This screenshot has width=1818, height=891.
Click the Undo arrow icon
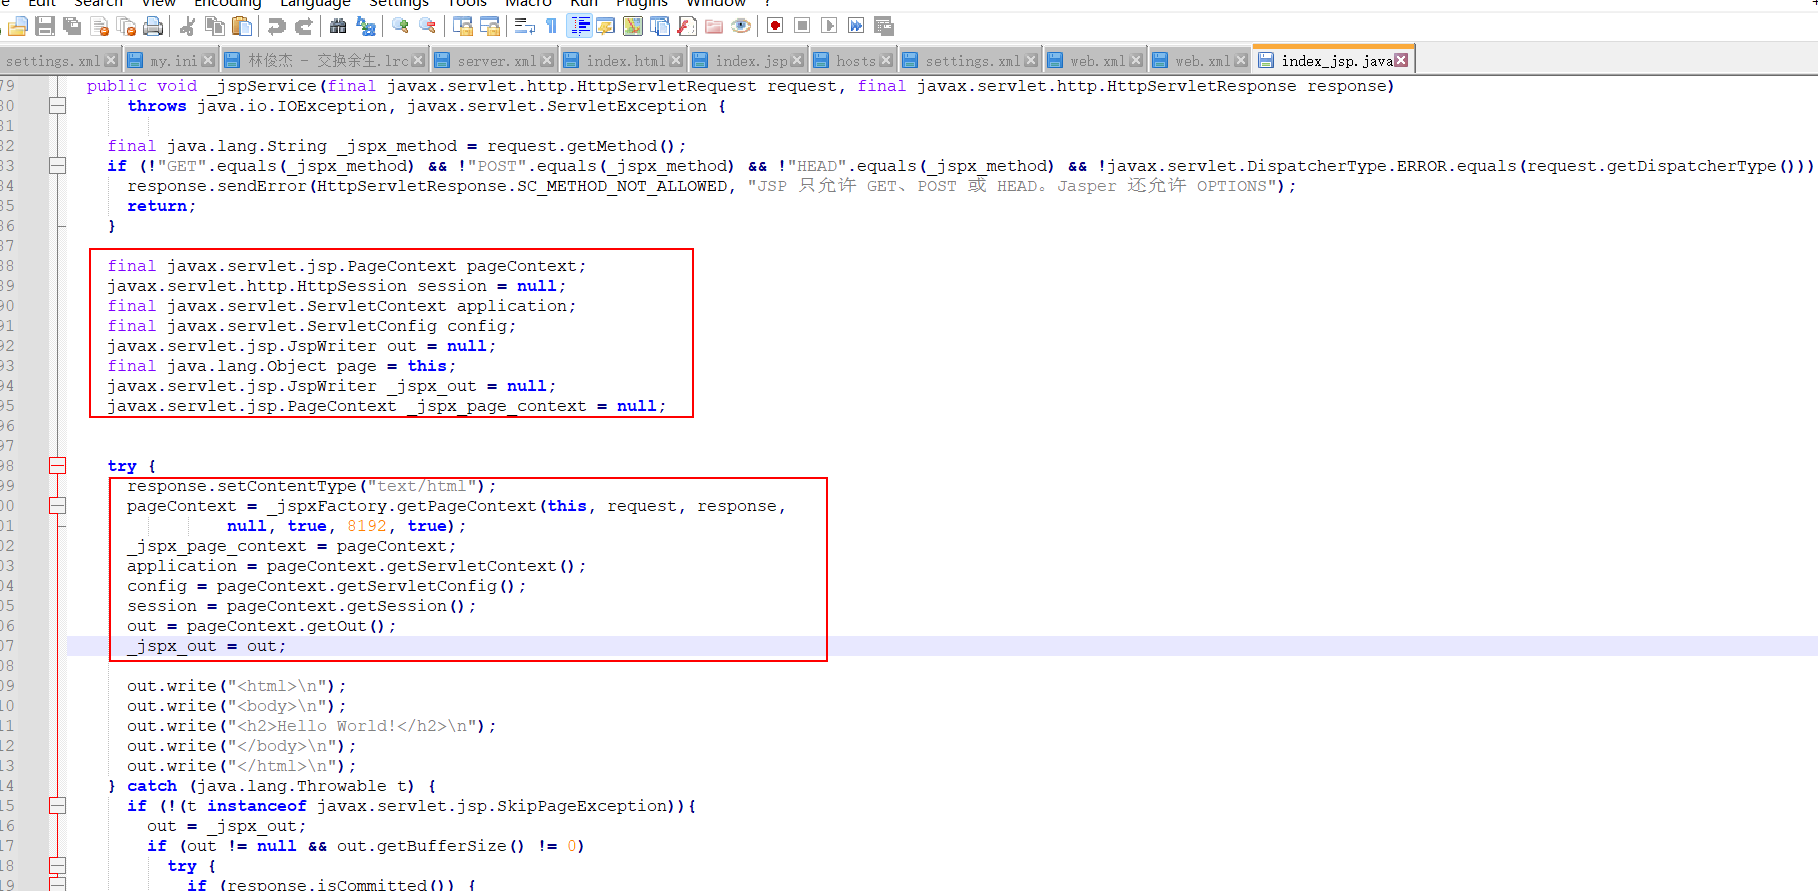click(277, 26)
